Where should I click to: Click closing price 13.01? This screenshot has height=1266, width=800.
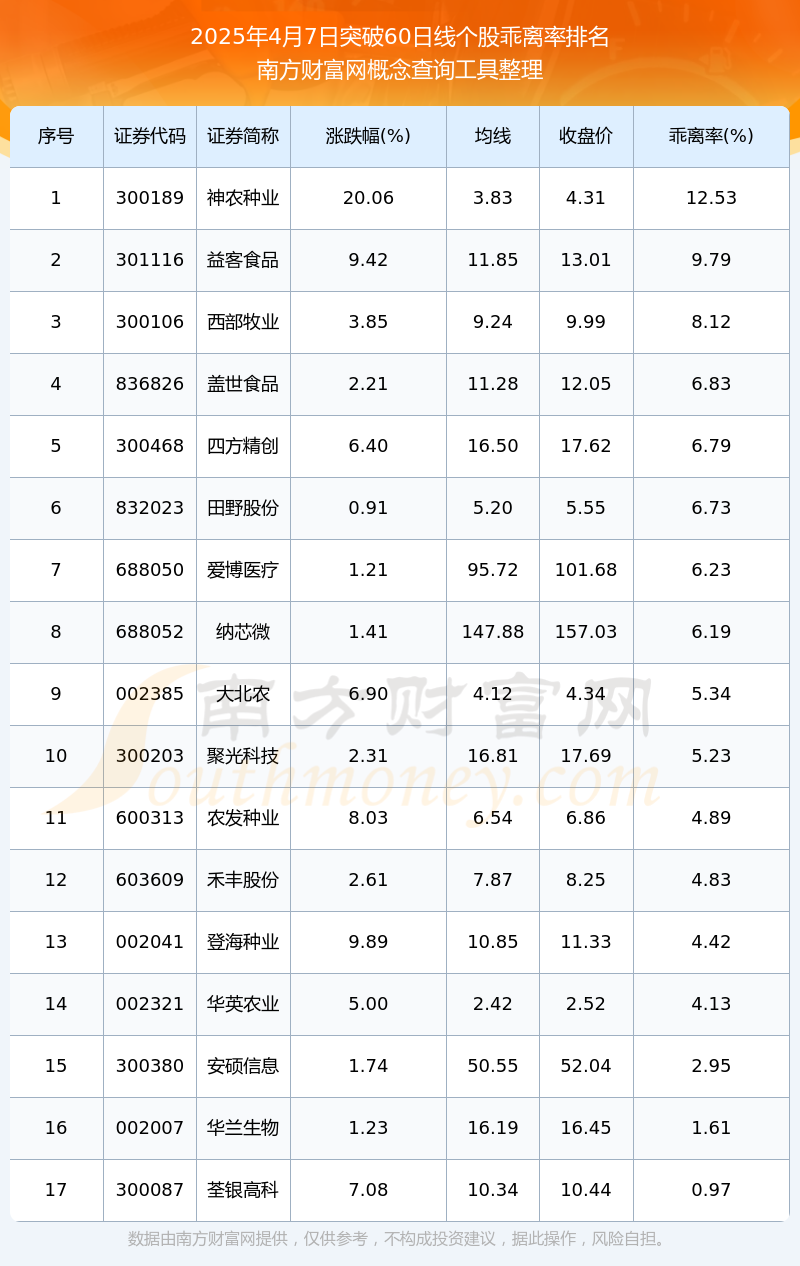point(586,260)
